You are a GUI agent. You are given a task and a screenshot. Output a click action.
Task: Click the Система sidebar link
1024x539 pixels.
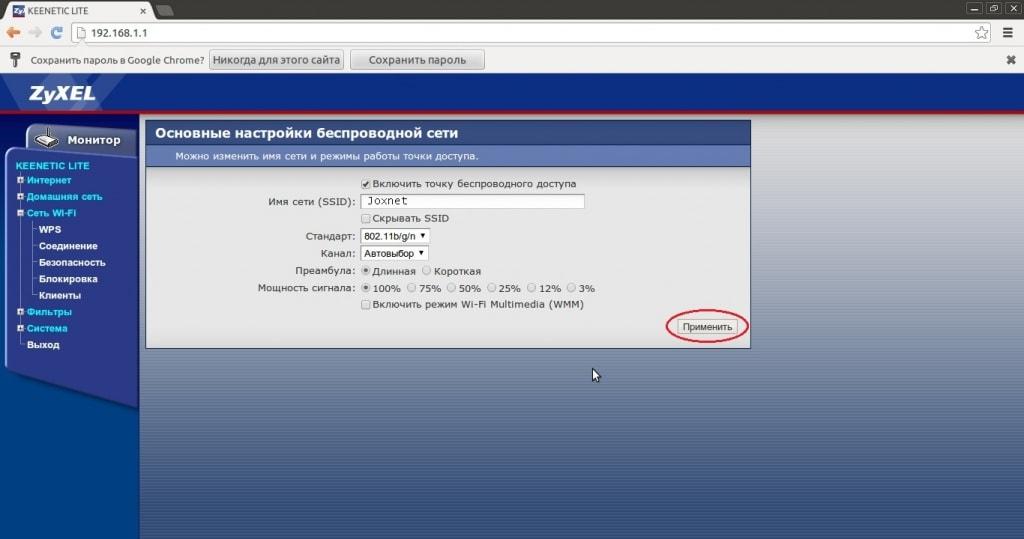[x=47, y=328]
